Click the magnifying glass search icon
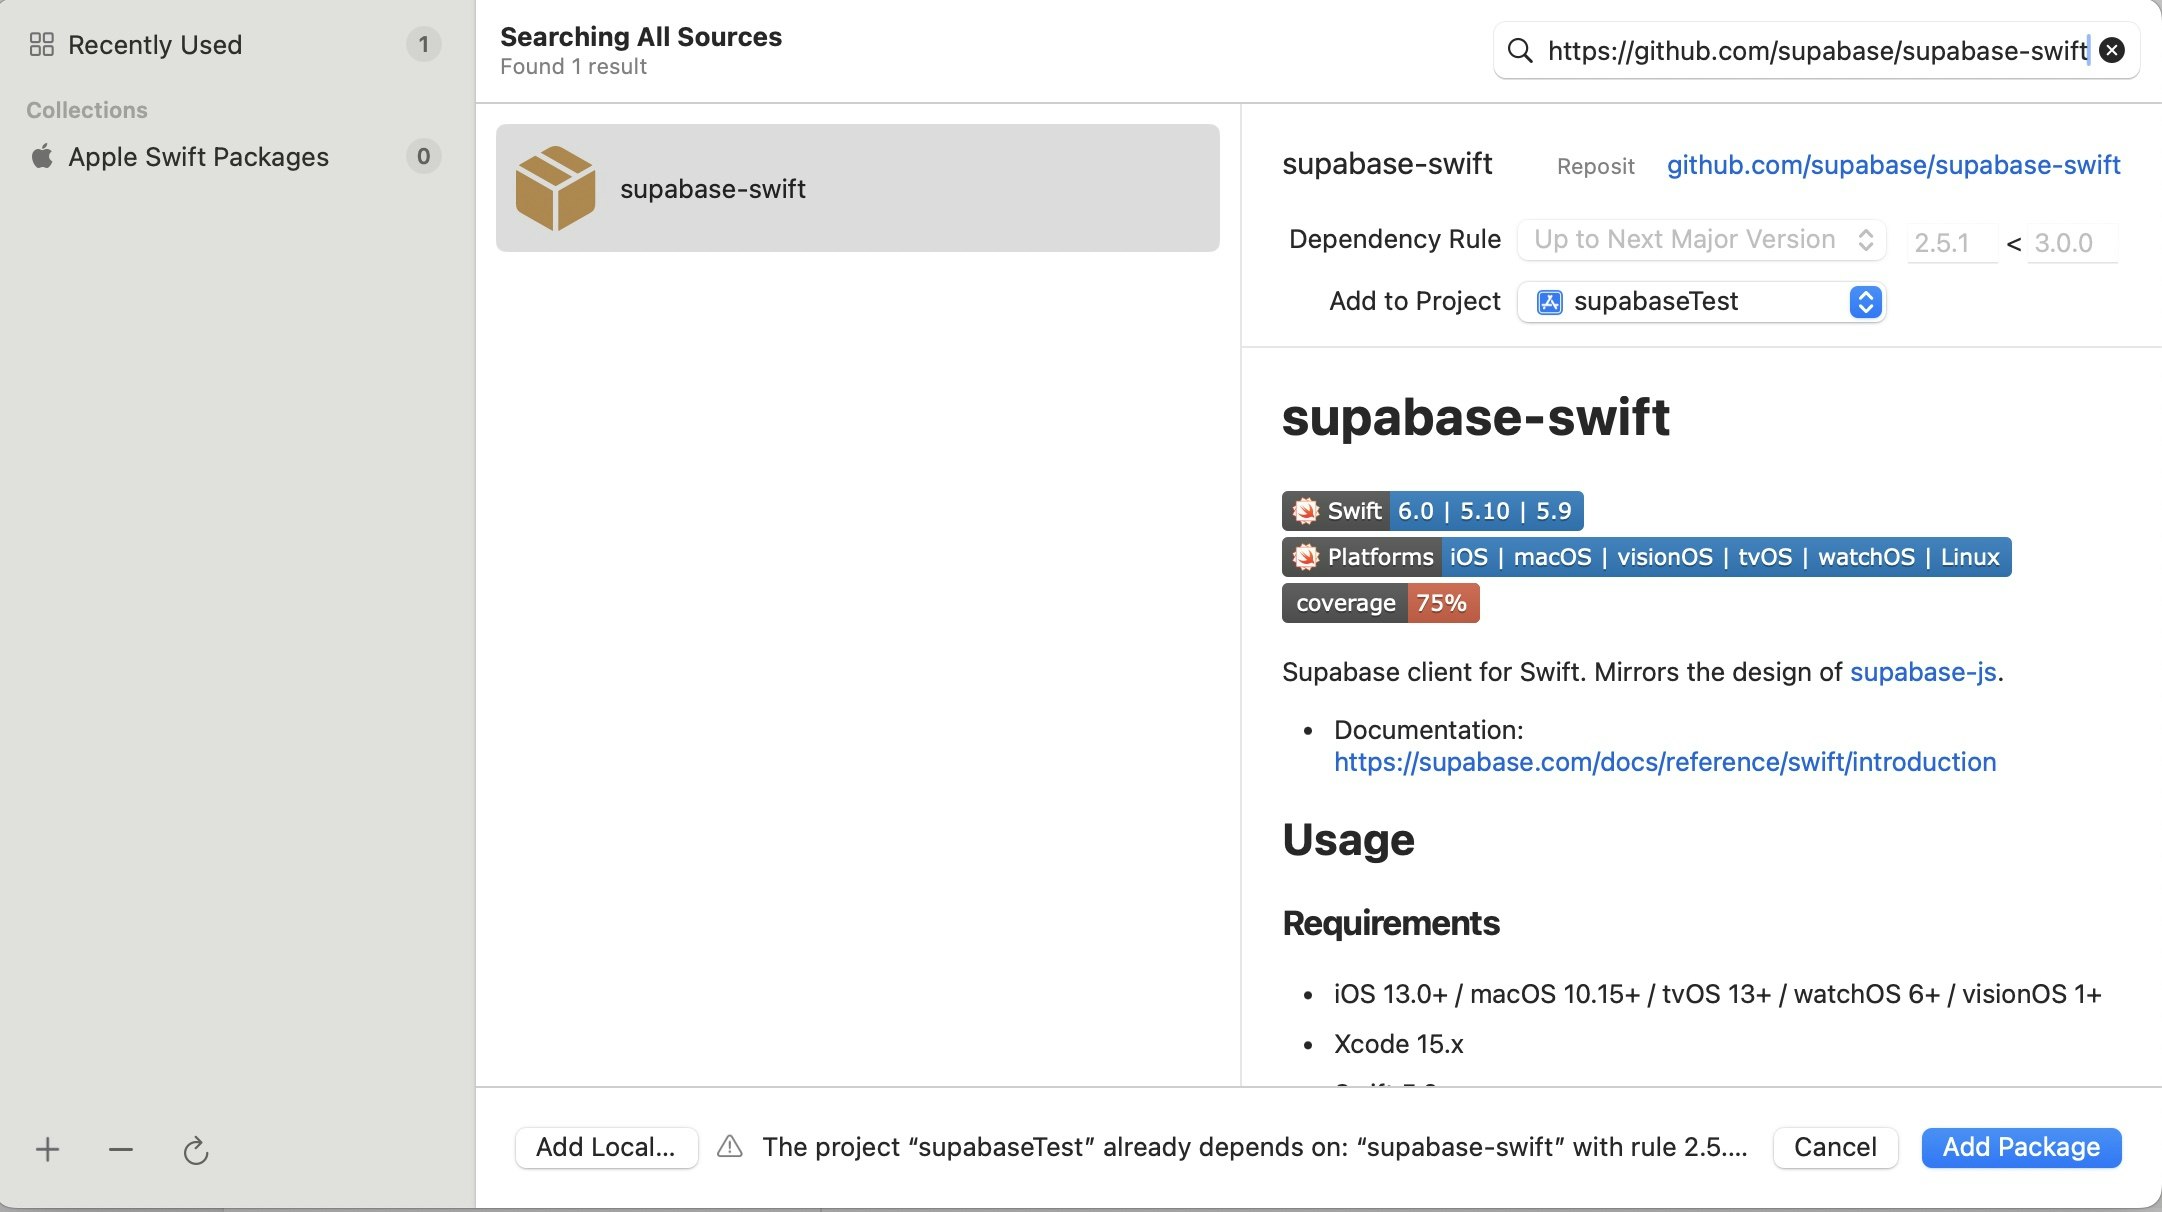2162x1212 pixels. click(x=1520, y=51)
